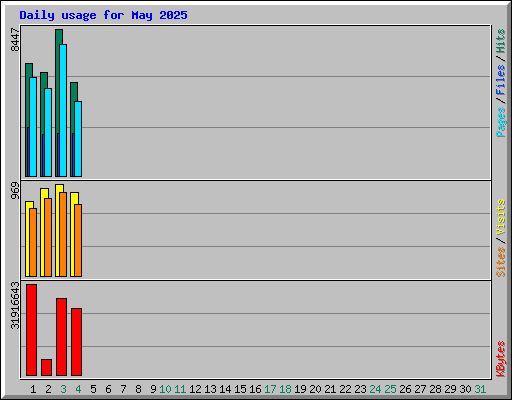
Task: Select day 5 on the axis
Action: (x=93, y=389)
